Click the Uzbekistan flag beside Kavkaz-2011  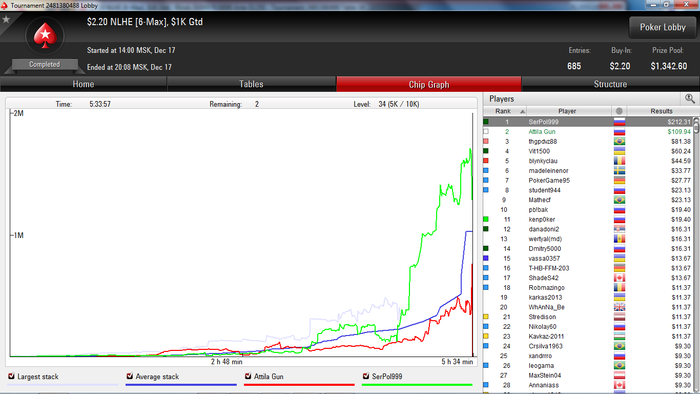click(619, 336)
